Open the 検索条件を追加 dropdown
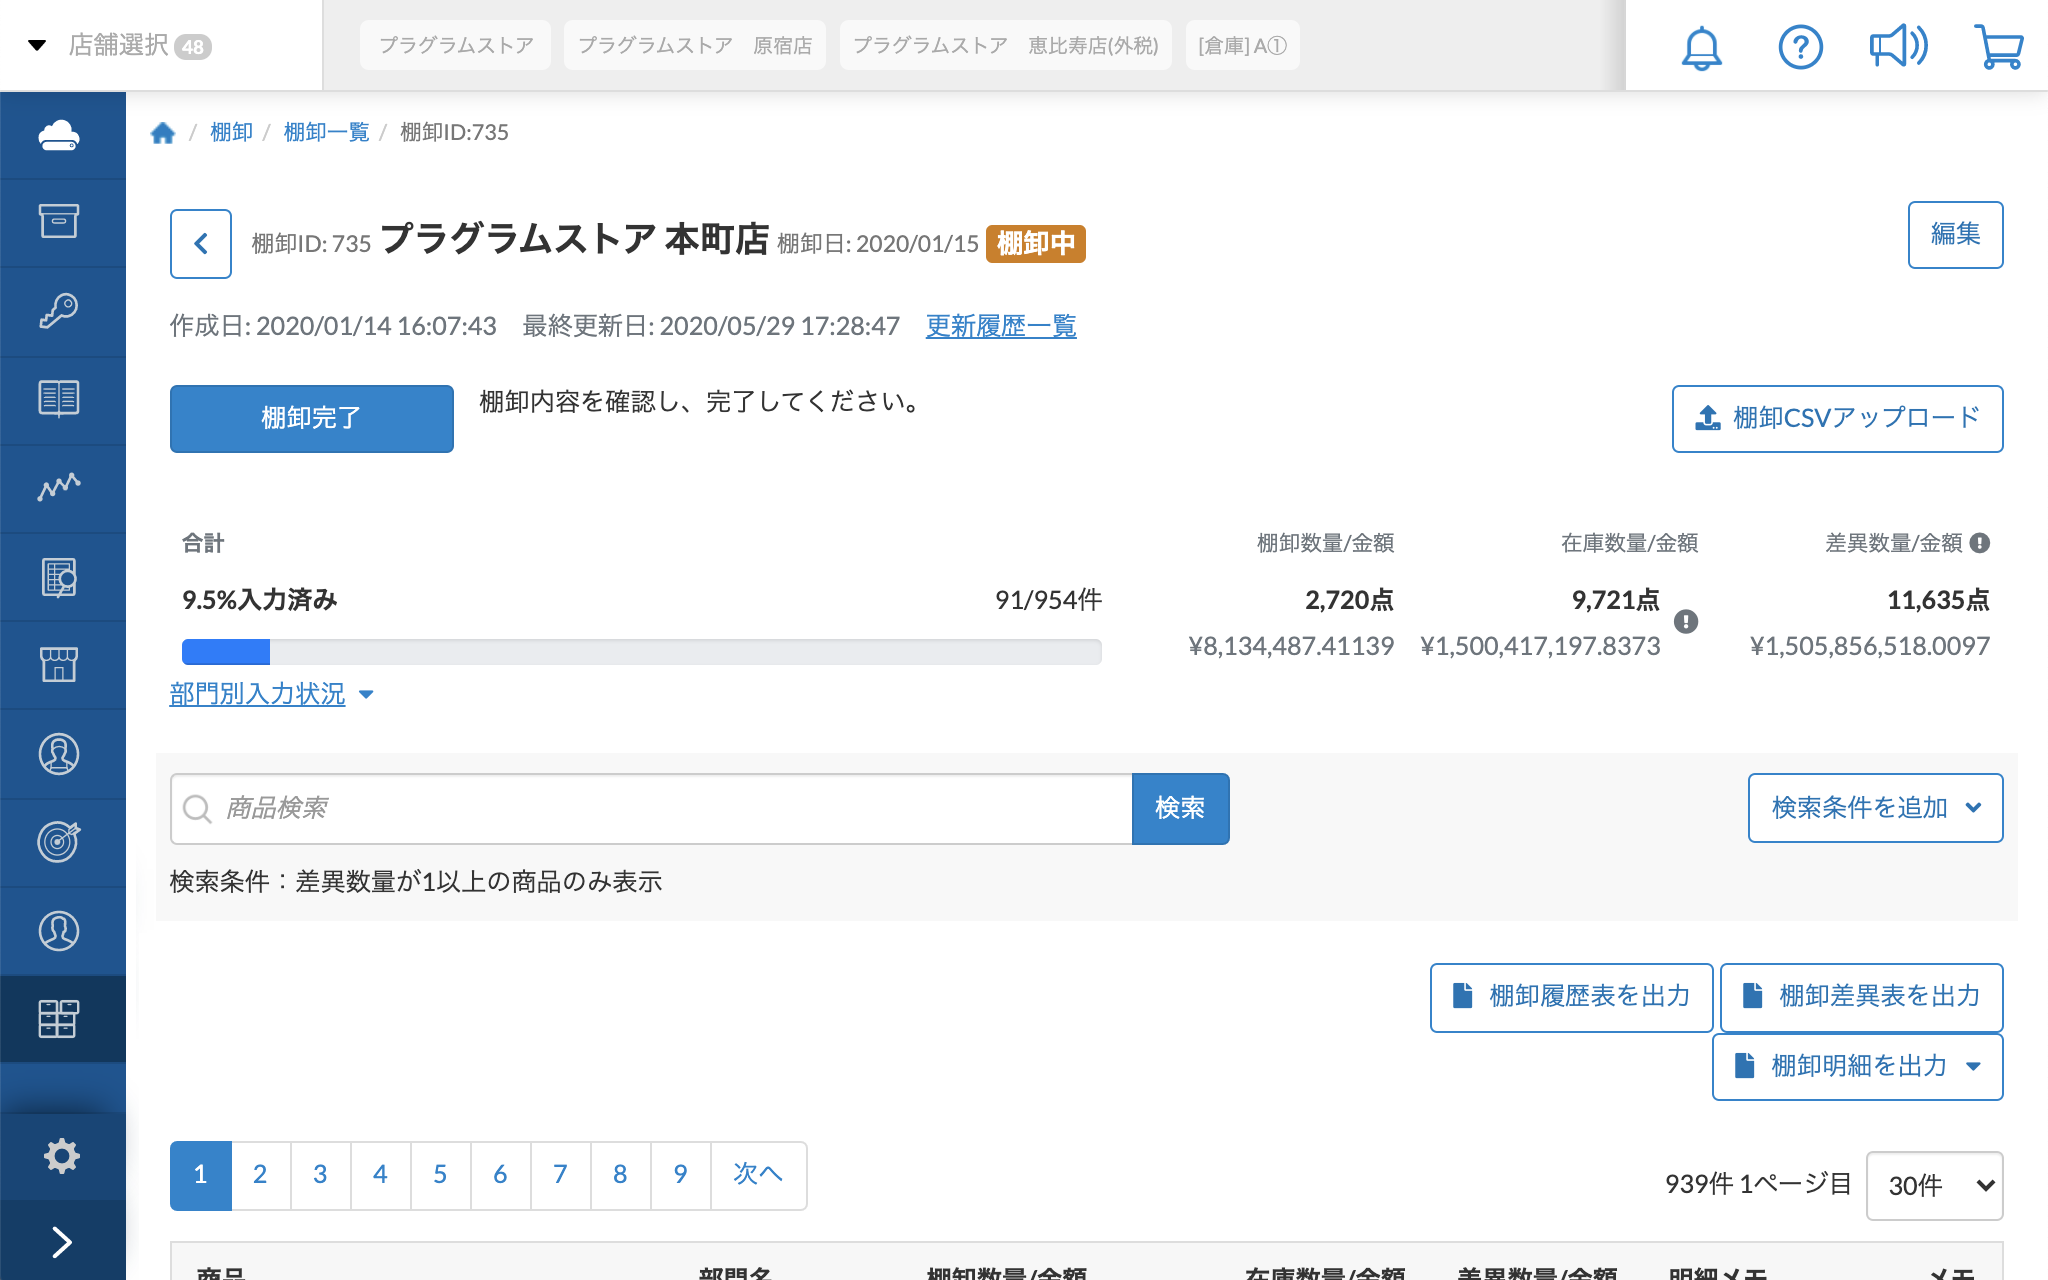The height and width of the screenshot is (1280, 2048). click(1875, 808)
